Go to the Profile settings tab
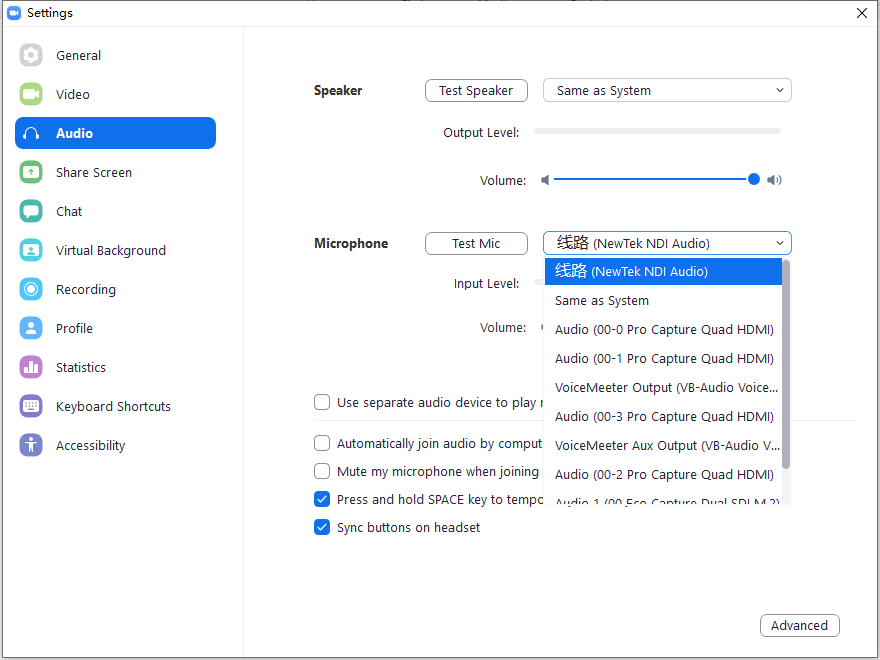880x660 pixels. click(74, 328)
